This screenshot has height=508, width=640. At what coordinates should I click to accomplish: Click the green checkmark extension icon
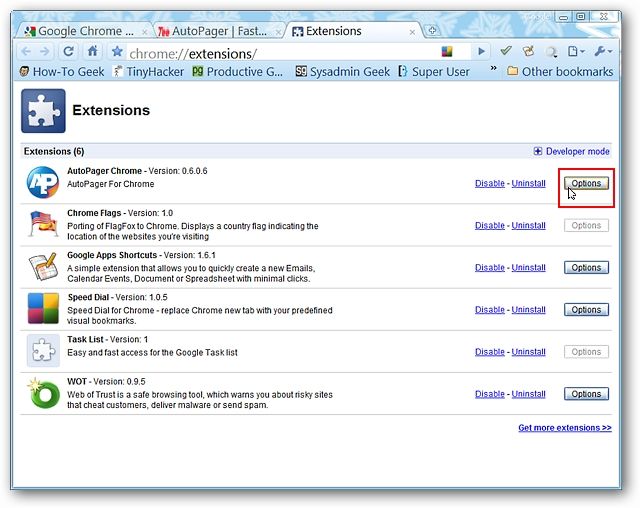point(507,52)
